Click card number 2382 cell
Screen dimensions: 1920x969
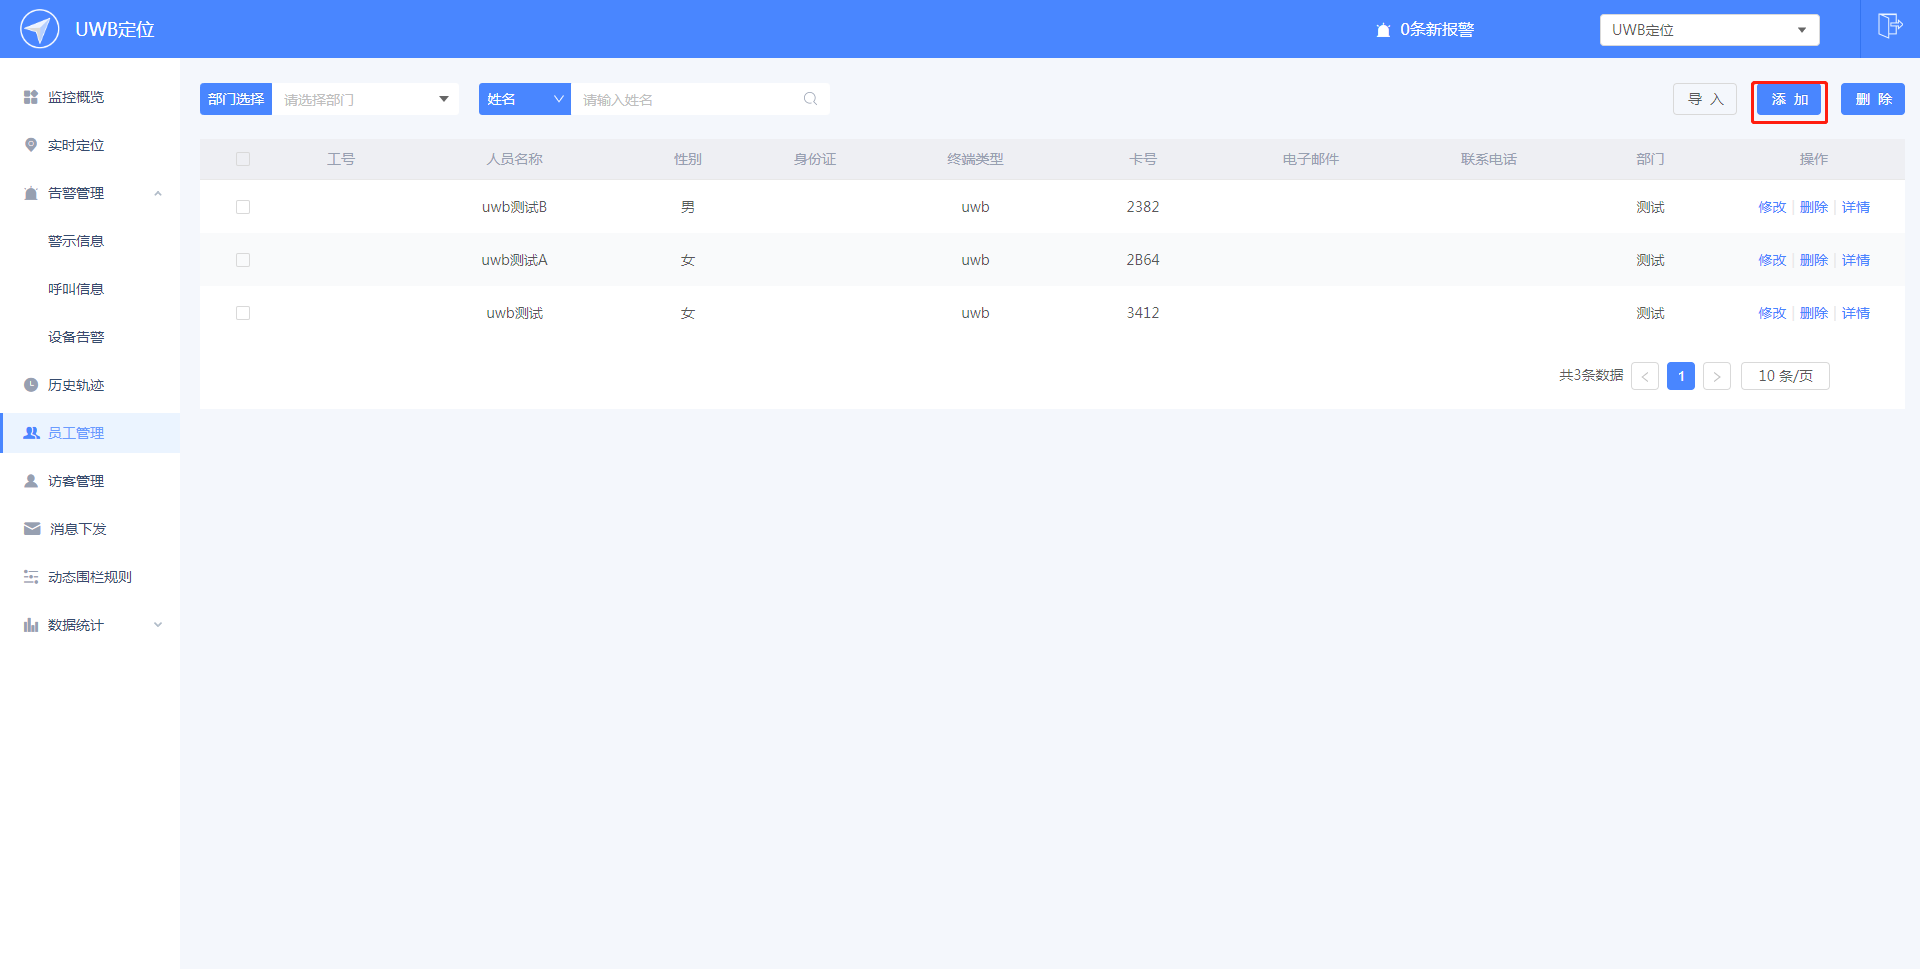1143,207
